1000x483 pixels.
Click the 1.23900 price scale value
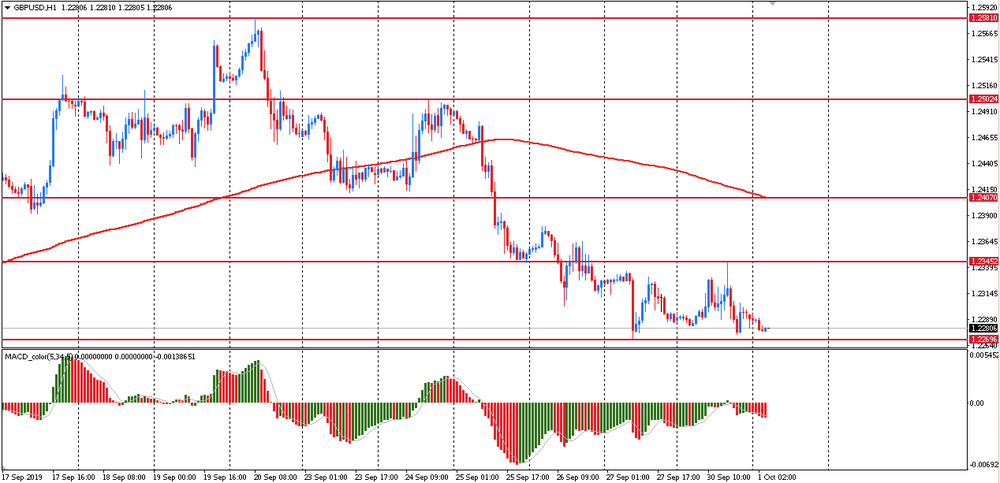pyautogui.click(x=984, y=216)
